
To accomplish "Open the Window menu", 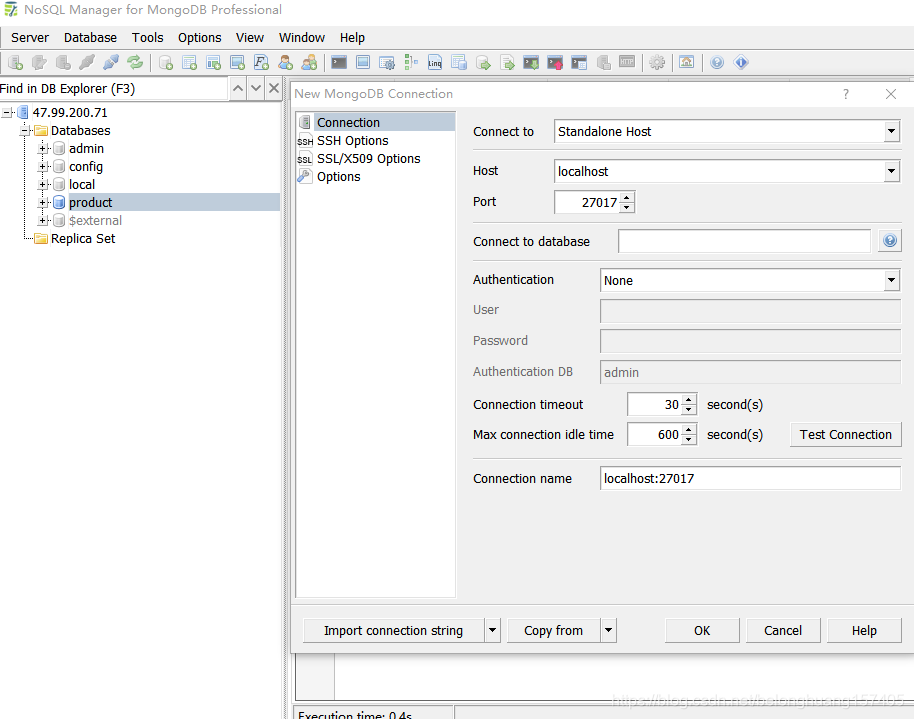I will pos(301,38).
